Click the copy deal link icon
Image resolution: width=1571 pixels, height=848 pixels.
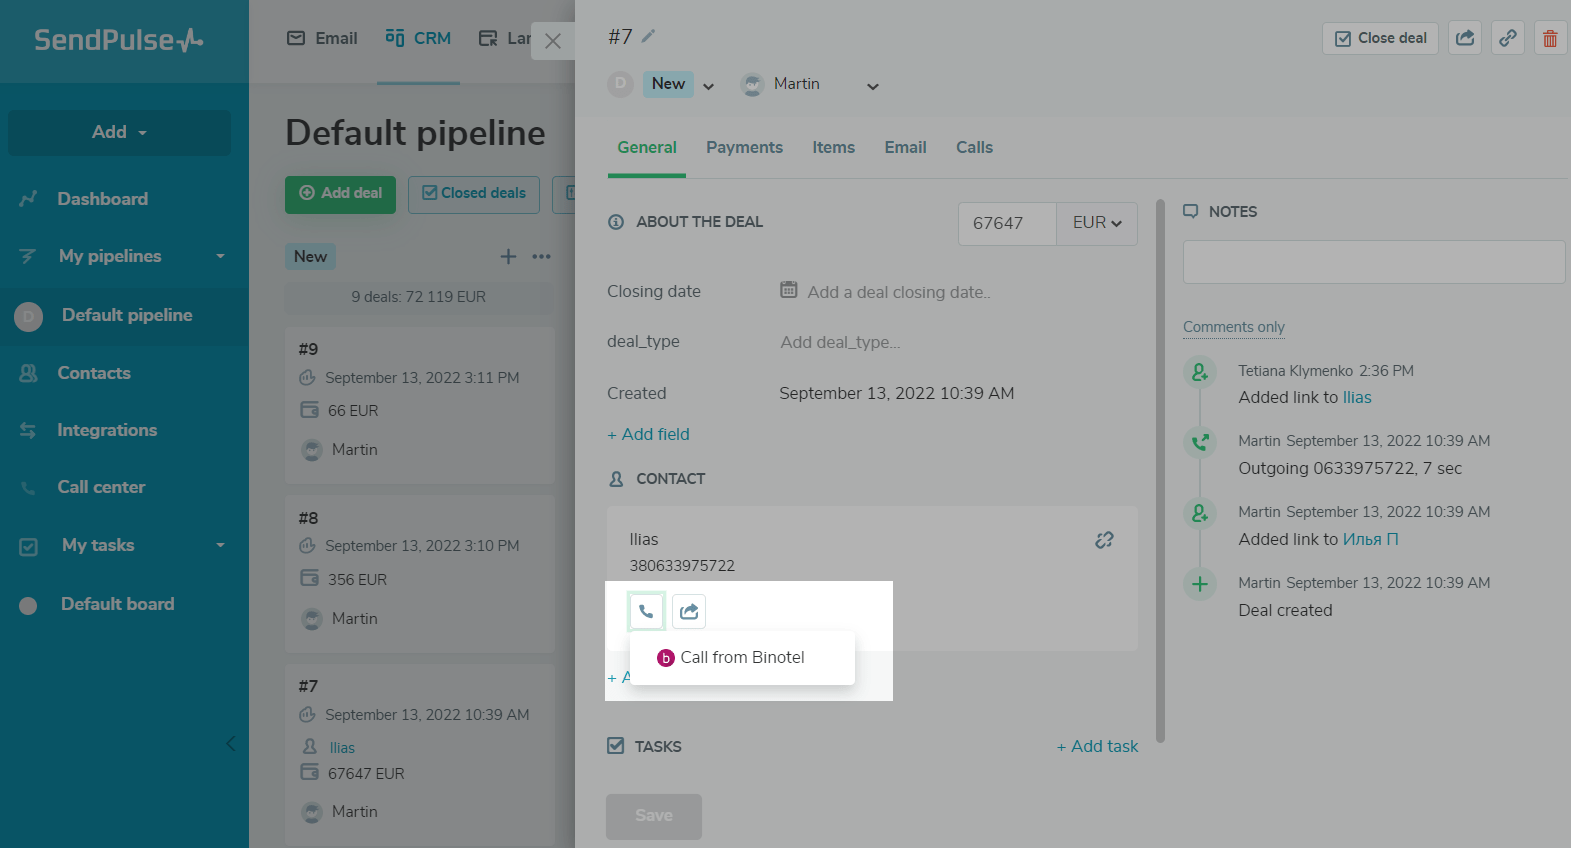click(x=1507, y=38)
